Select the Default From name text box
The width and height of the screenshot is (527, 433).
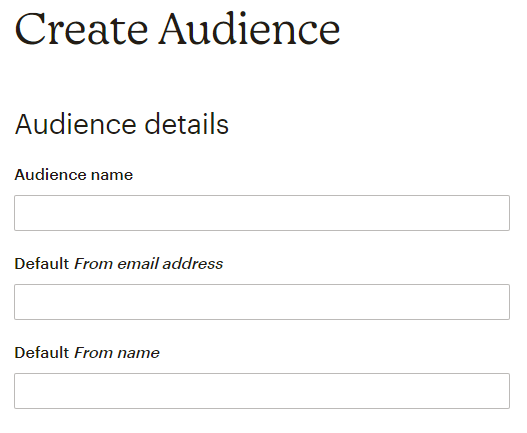pyautogui.click(x=262, y=391)
